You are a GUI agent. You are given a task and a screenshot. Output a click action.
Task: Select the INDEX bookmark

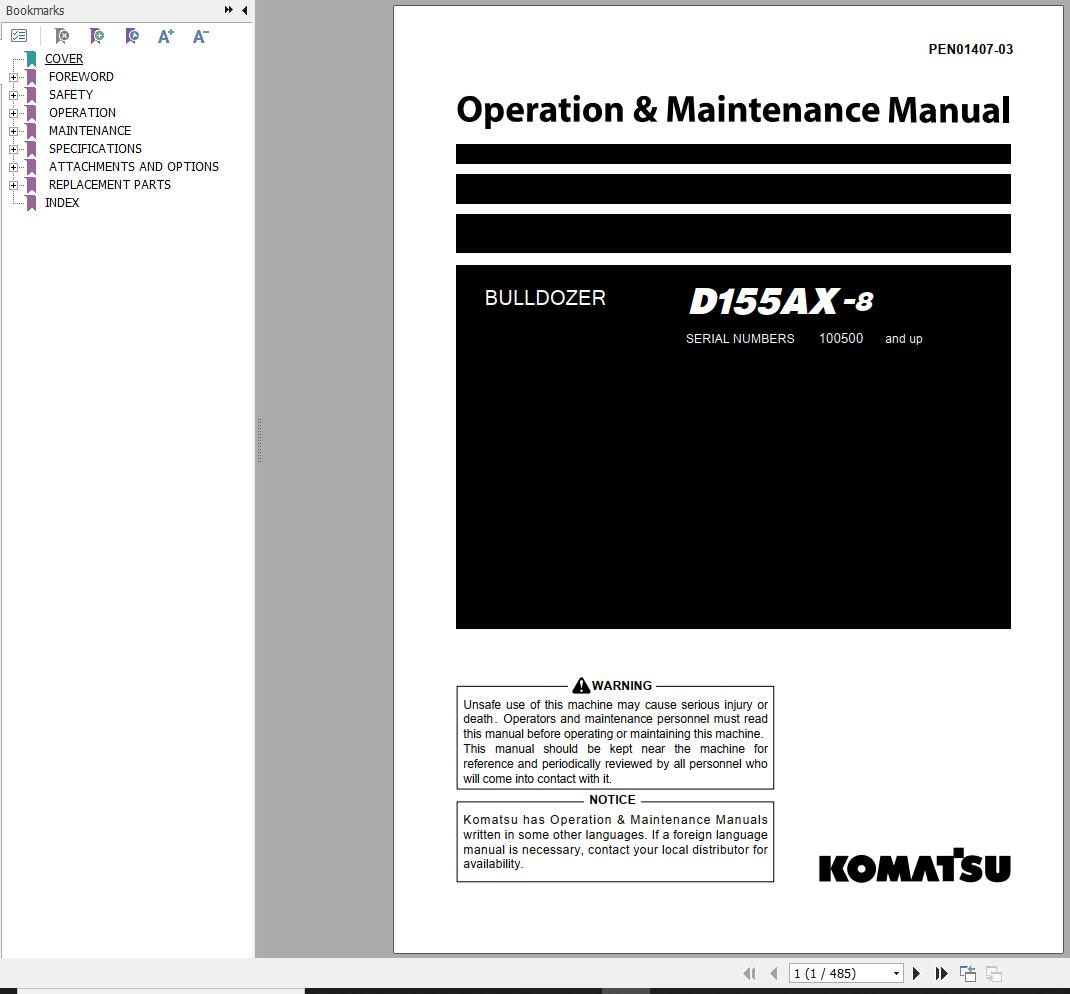[x=62, y=202]
